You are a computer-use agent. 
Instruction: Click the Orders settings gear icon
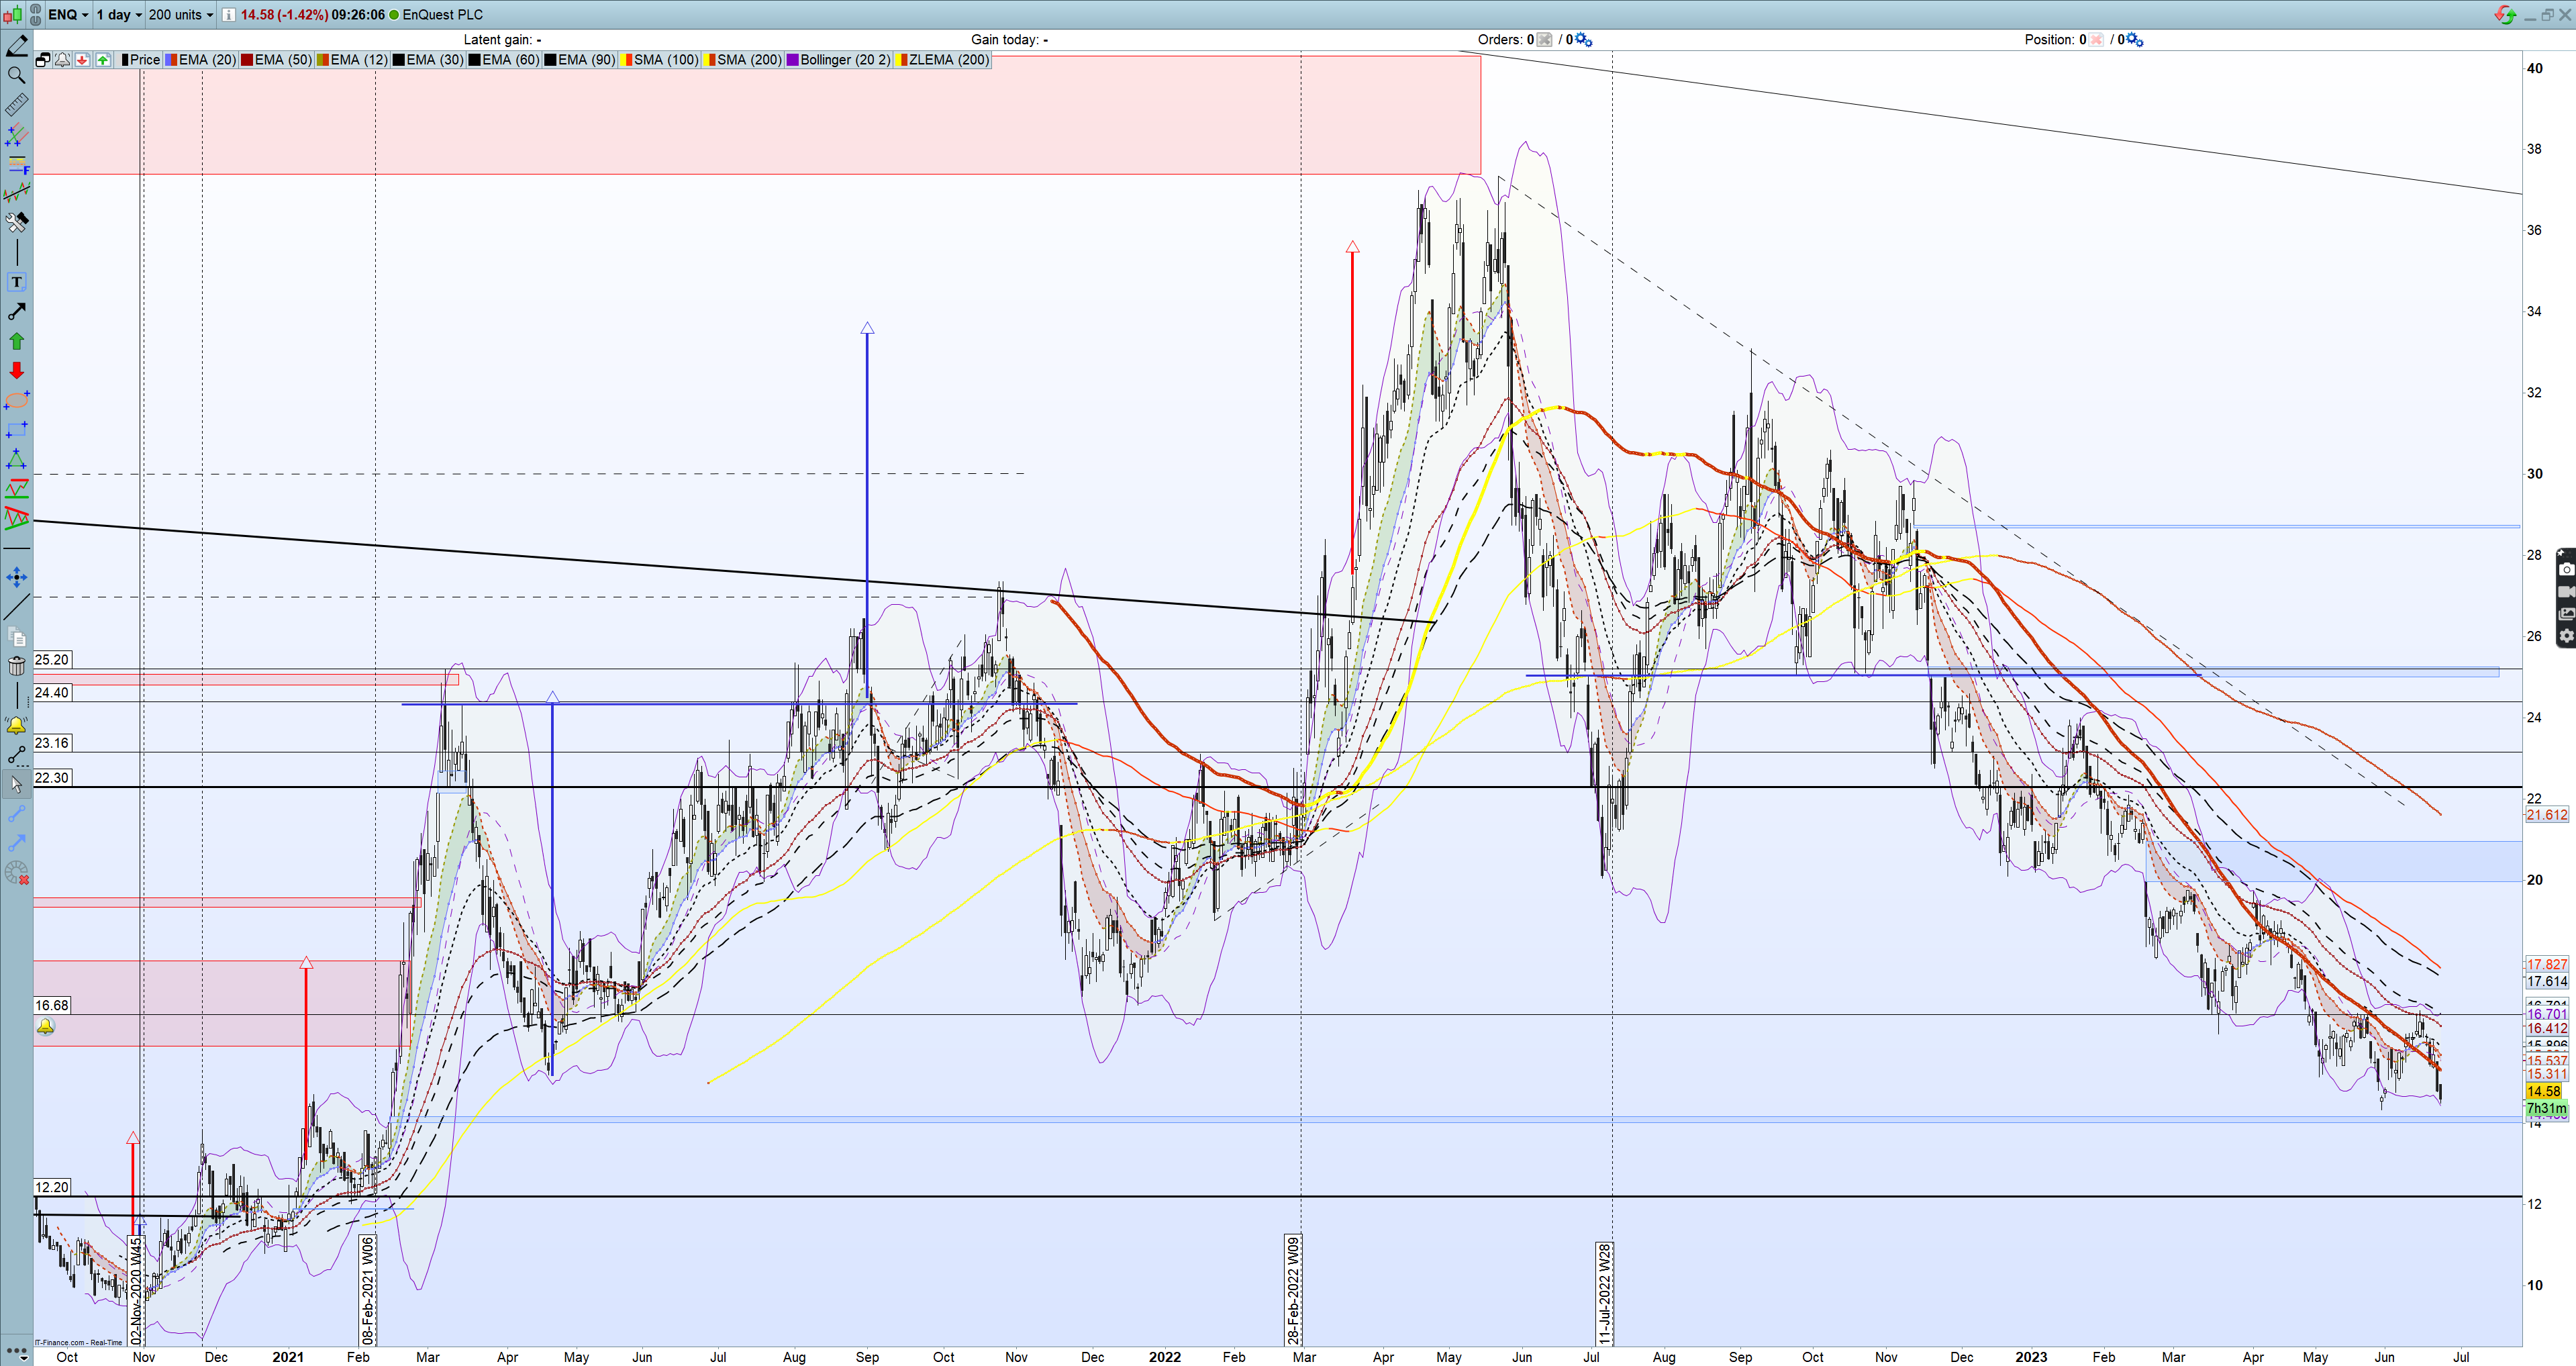[x=1584, y=40]
